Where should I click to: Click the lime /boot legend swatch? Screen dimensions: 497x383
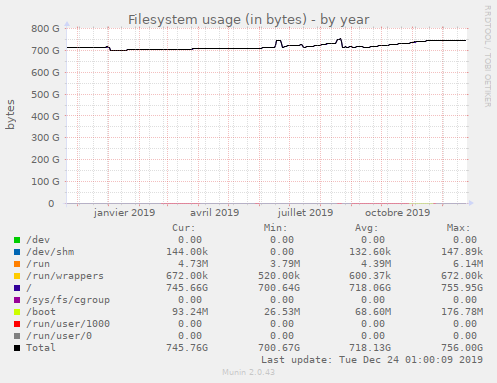(17, 312)
